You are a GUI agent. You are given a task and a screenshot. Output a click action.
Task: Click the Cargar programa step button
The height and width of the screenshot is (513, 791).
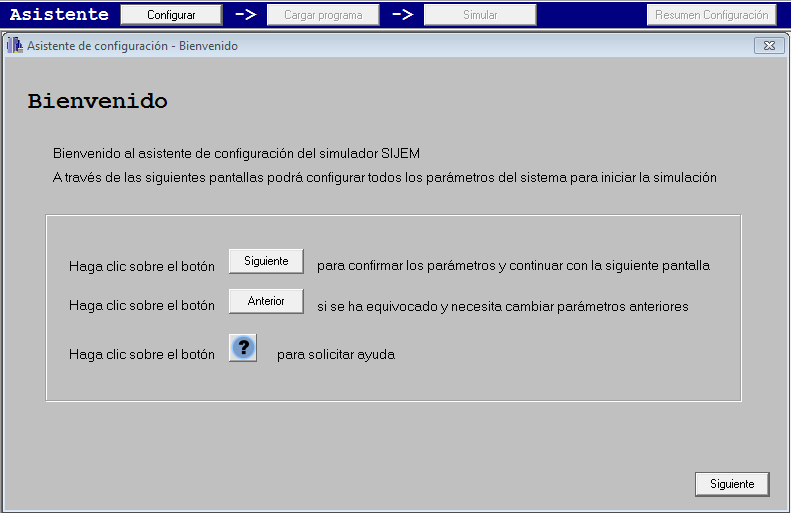click(323, 15)
